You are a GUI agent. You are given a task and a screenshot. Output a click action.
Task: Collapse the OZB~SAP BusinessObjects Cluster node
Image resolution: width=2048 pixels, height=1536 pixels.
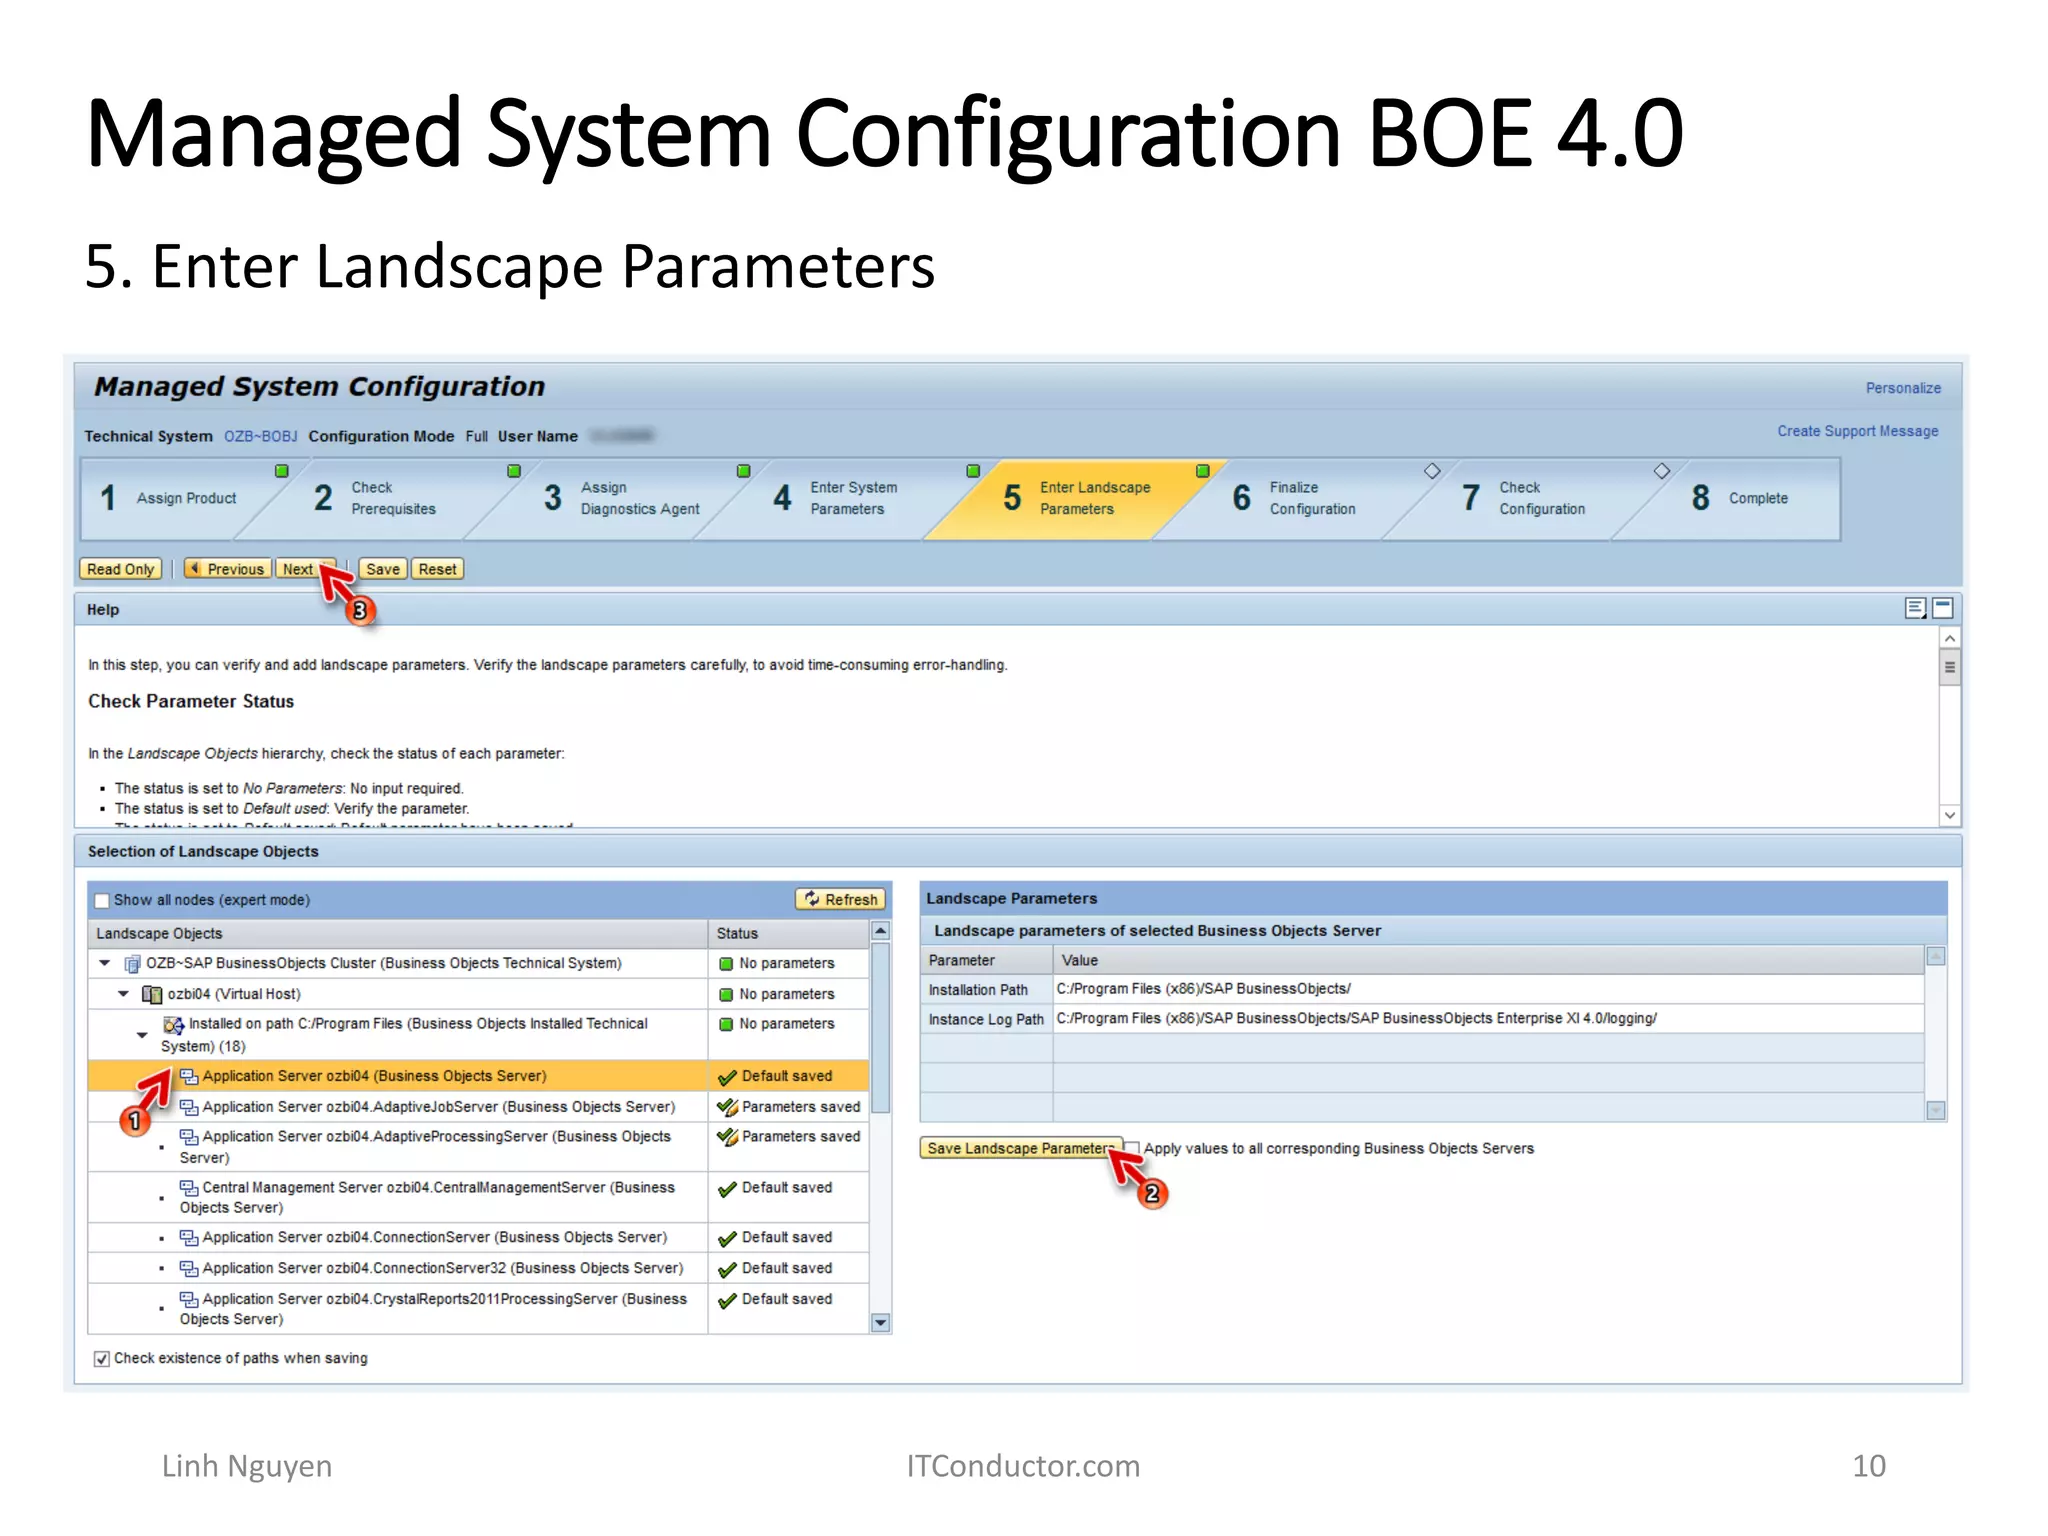point(105,963)
